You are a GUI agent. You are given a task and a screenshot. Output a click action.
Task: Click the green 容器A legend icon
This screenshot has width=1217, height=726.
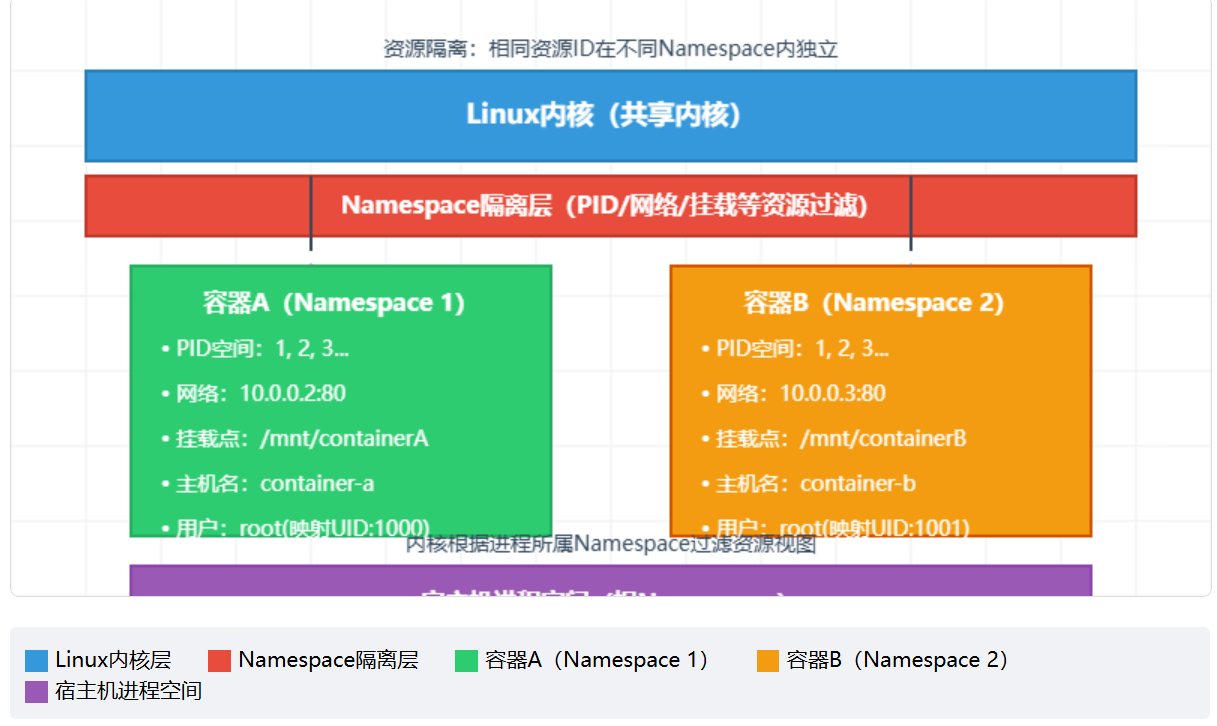[x=465, y=660]
